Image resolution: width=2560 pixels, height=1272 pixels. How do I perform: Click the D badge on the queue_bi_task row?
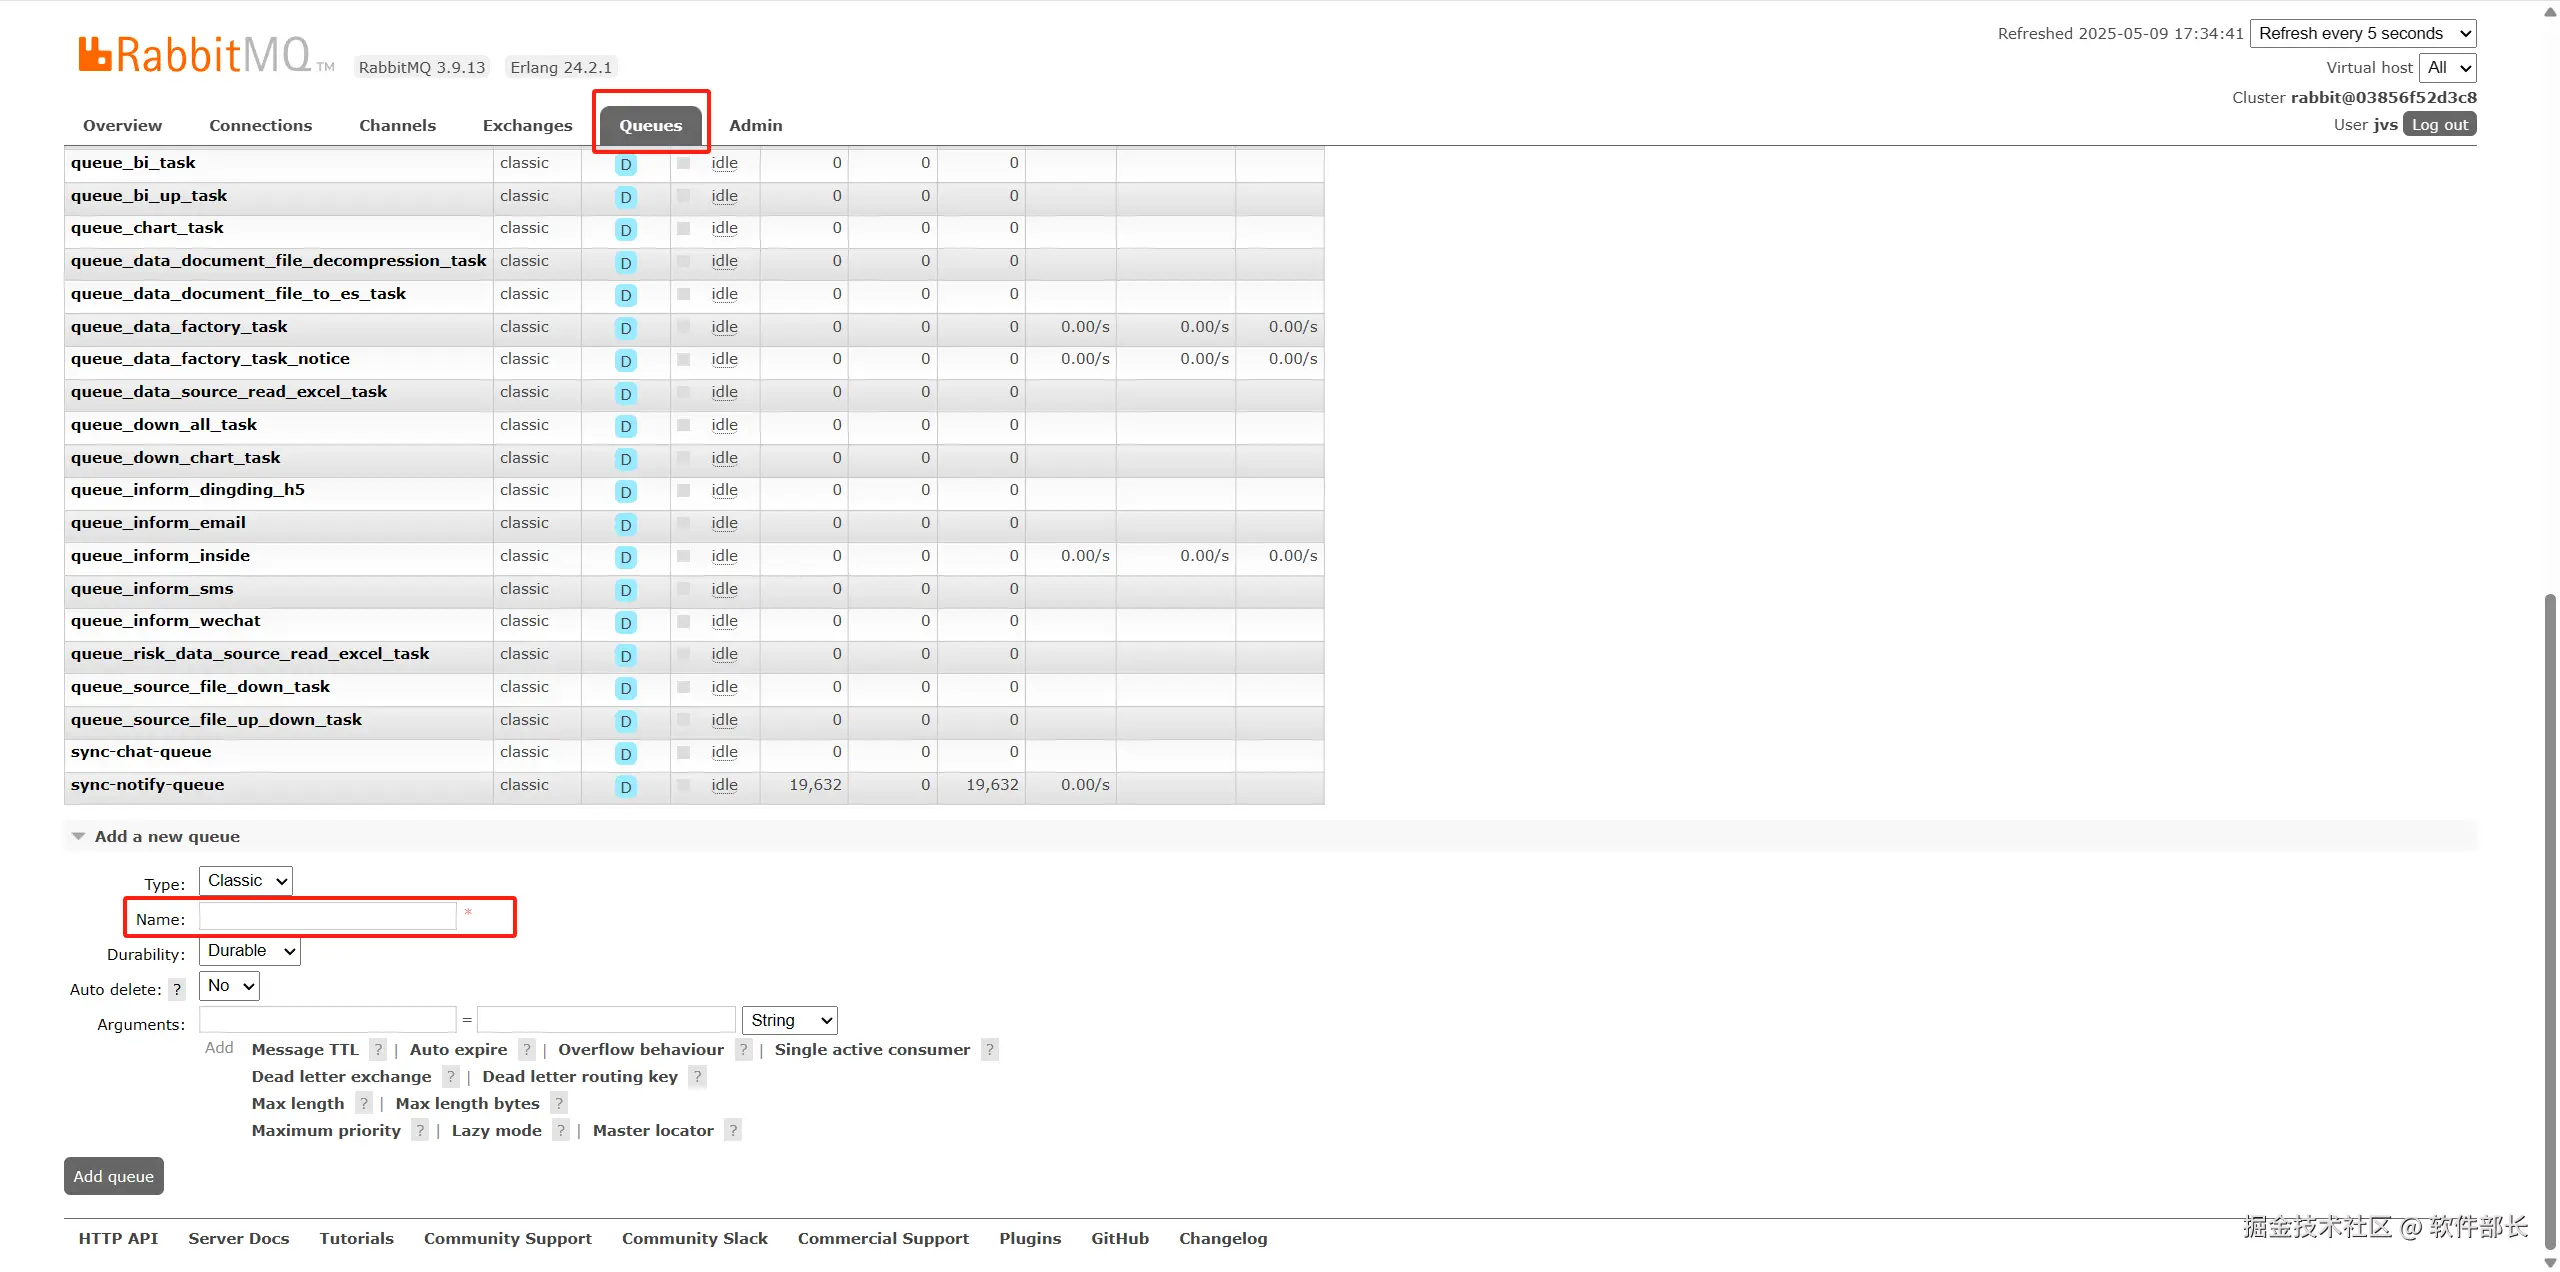(626, 164)
